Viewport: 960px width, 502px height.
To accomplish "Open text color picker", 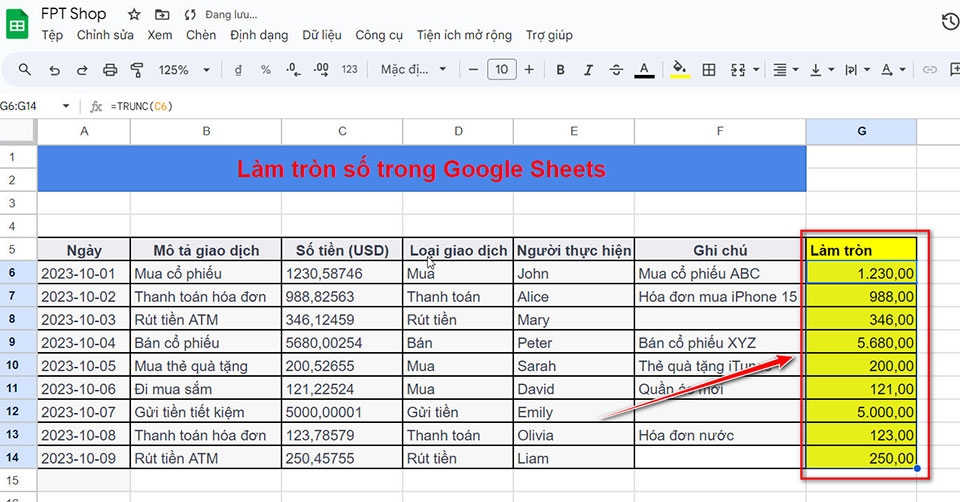I will click(643, 70).
